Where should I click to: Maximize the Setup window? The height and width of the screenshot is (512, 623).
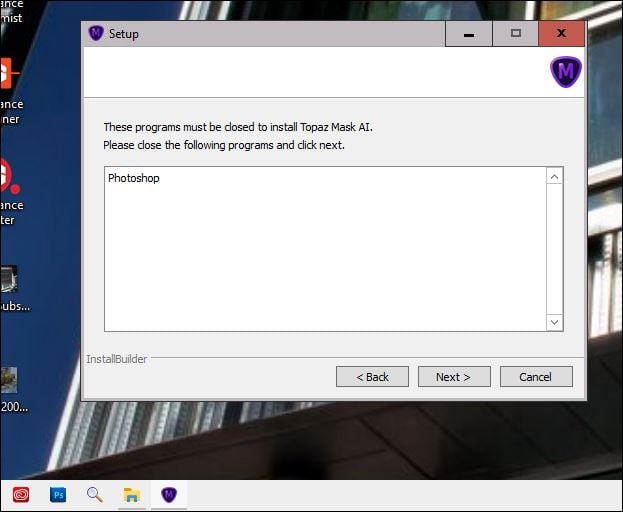point(516,34)
